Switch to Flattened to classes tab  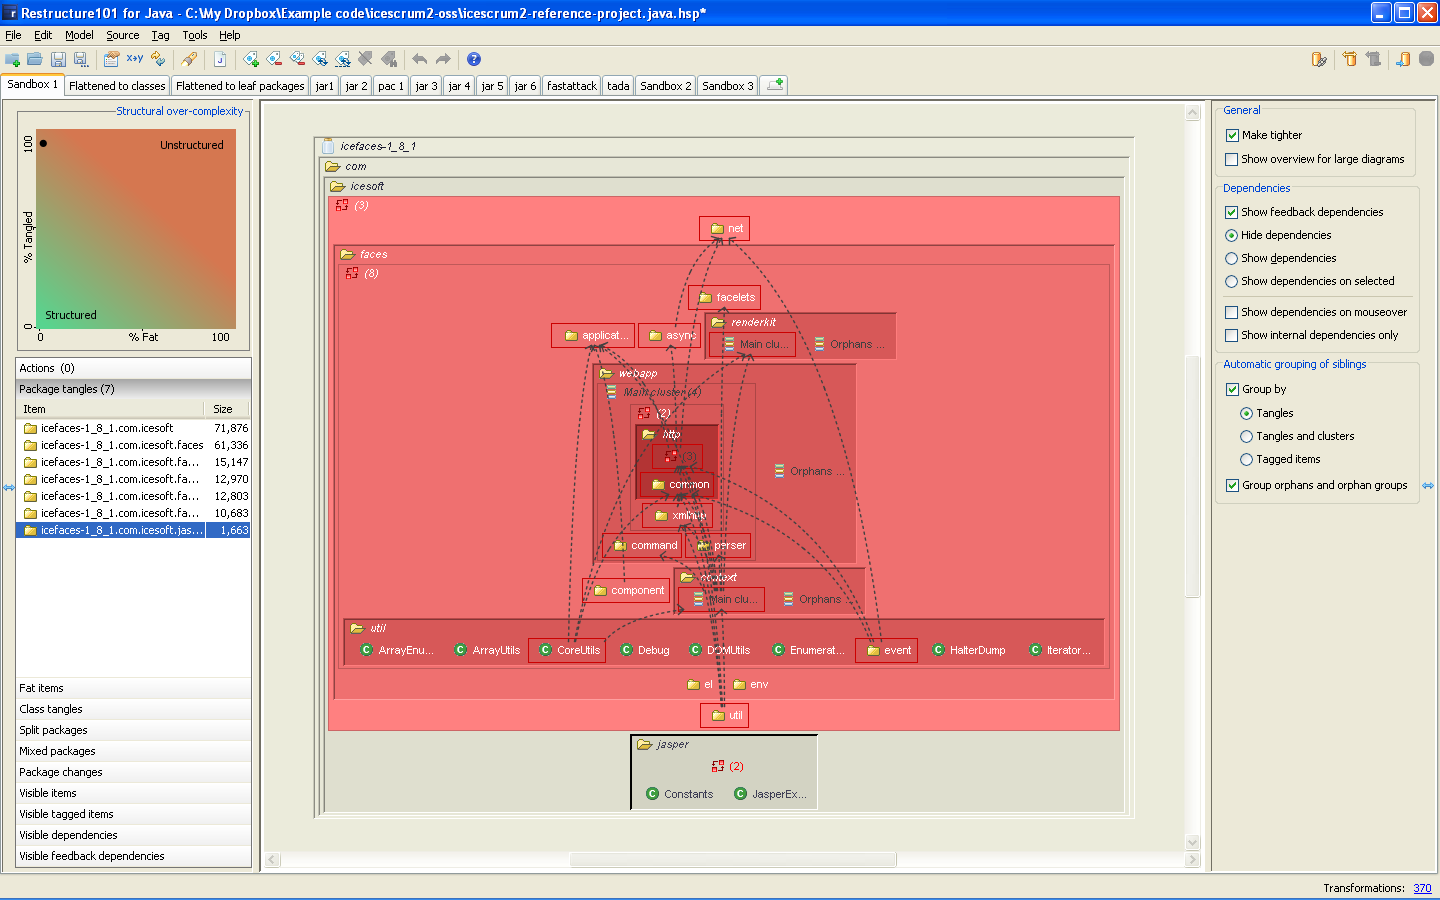pos(117,86)
